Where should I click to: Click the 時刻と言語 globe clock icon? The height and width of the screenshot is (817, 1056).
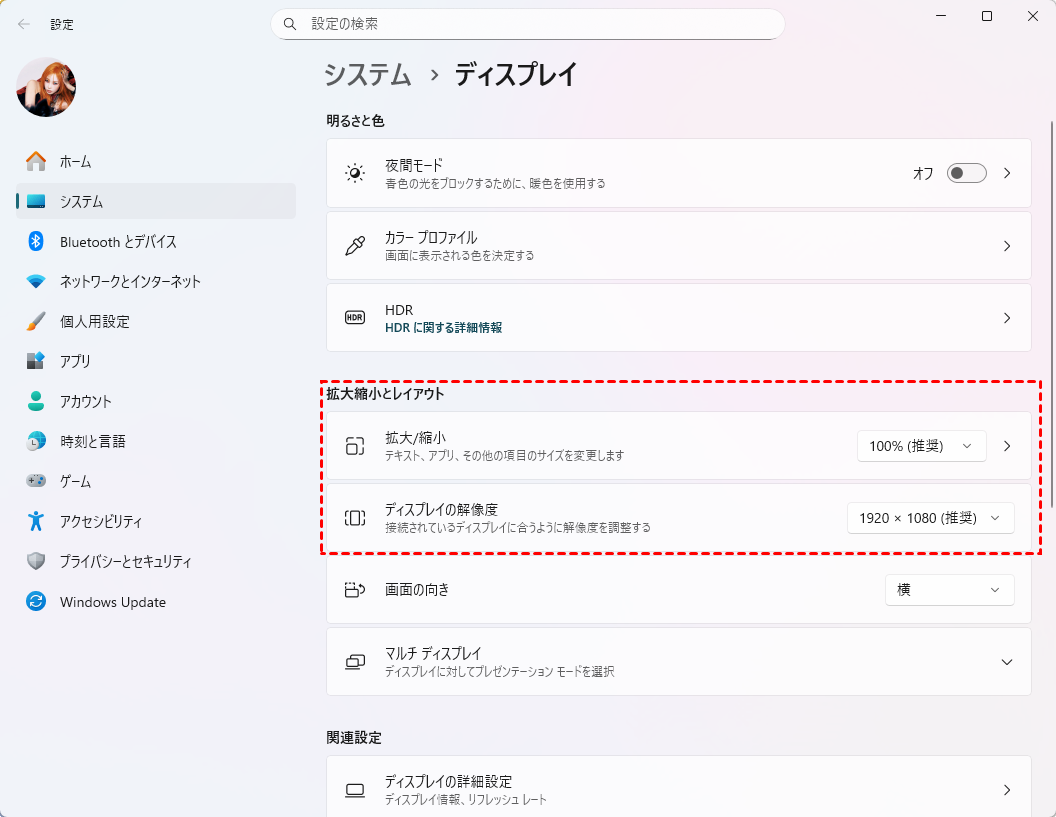36,441
